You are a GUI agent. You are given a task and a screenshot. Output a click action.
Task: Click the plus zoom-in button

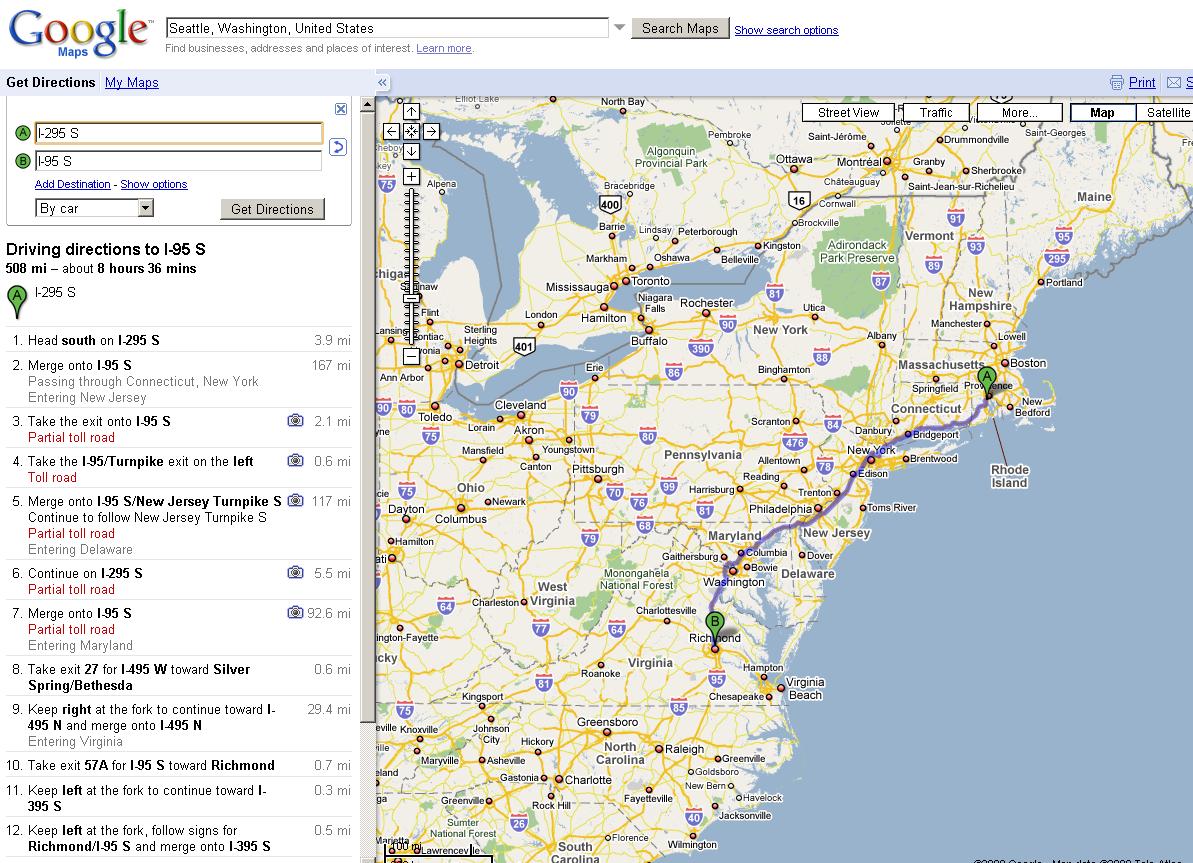[411, 177]
